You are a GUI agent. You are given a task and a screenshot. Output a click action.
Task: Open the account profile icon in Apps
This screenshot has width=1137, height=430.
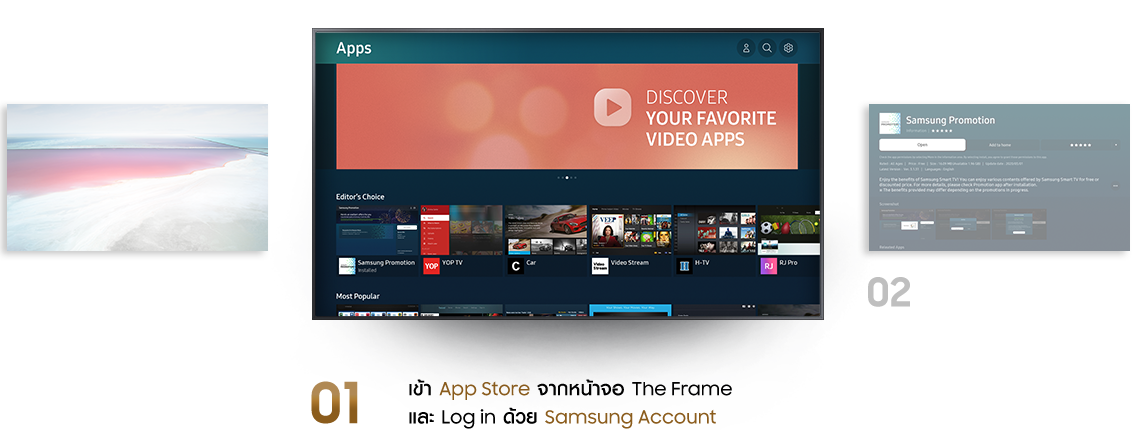(745, 49)
